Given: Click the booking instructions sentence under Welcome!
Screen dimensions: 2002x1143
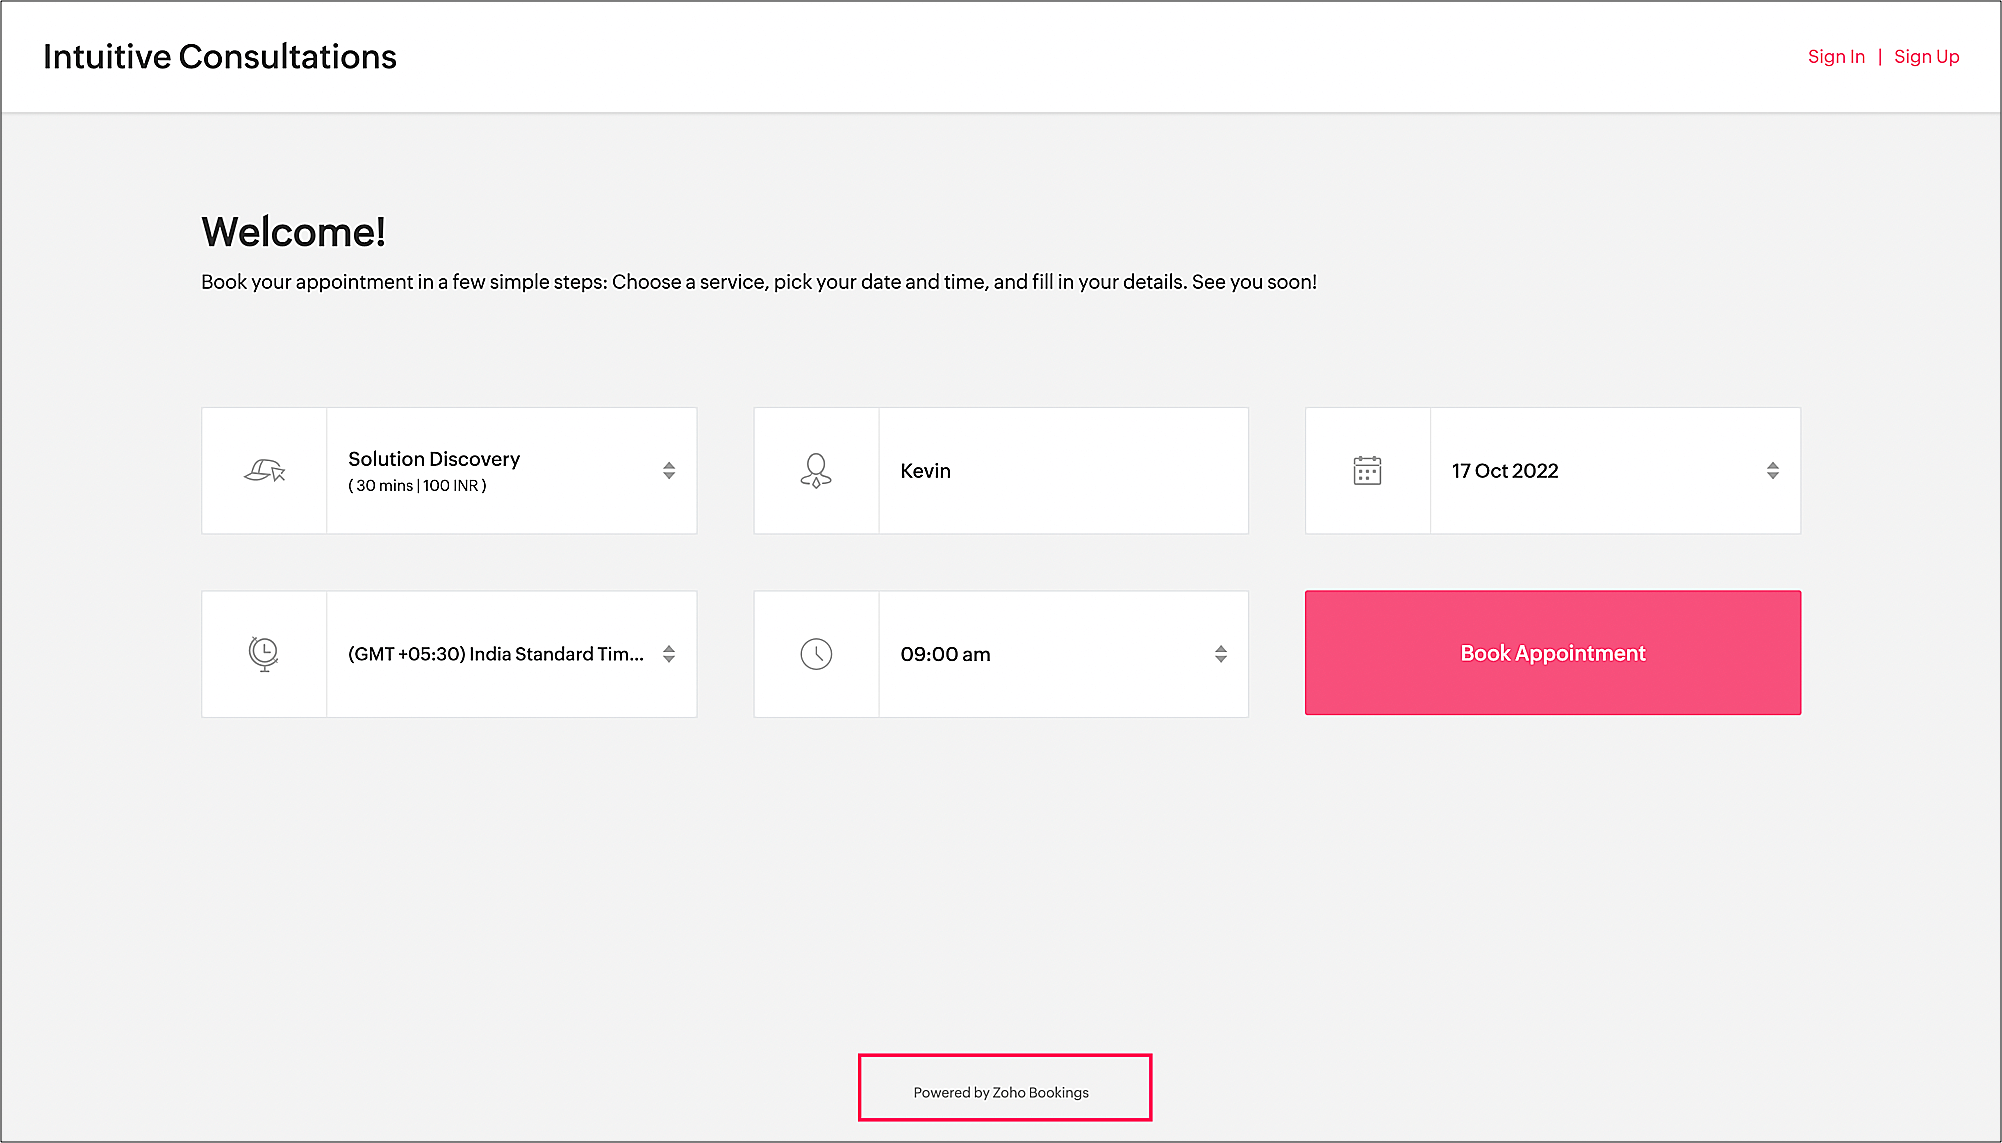Looking at the screenshot, I should click(759, 282).
